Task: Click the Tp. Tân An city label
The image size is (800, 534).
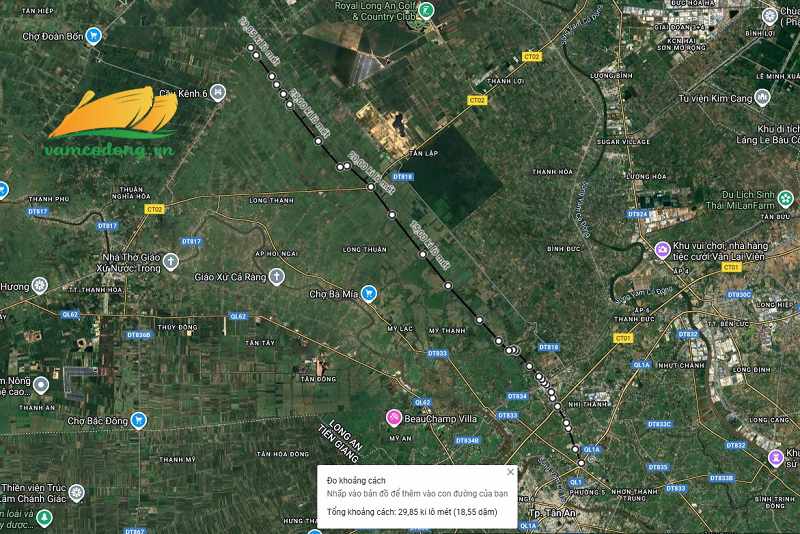Action: 553,513
